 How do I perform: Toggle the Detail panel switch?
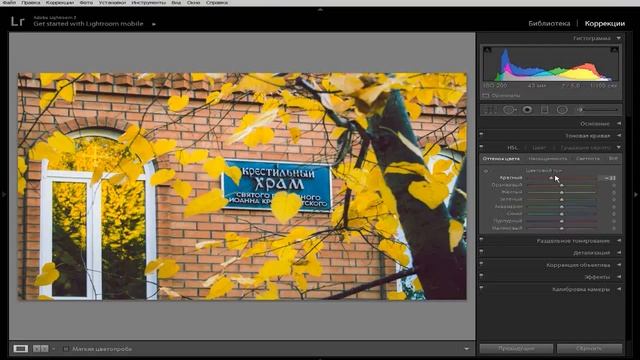[482, 251]
